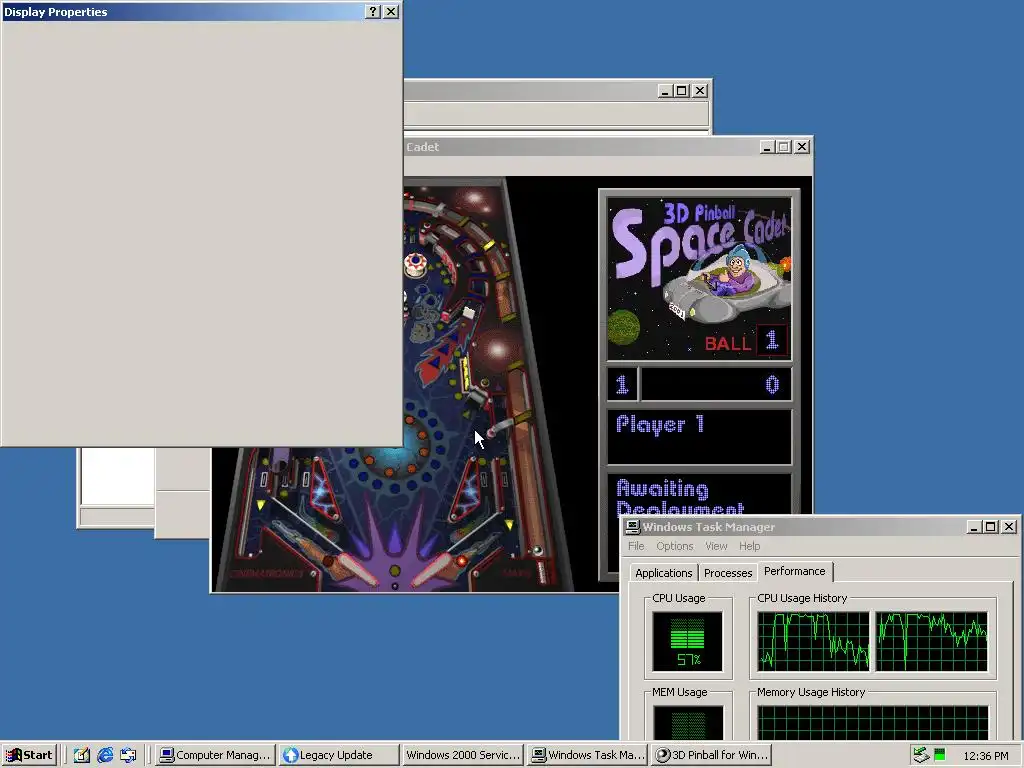Switch to Legacy Update taskbar button

click(x=340, y=755)
